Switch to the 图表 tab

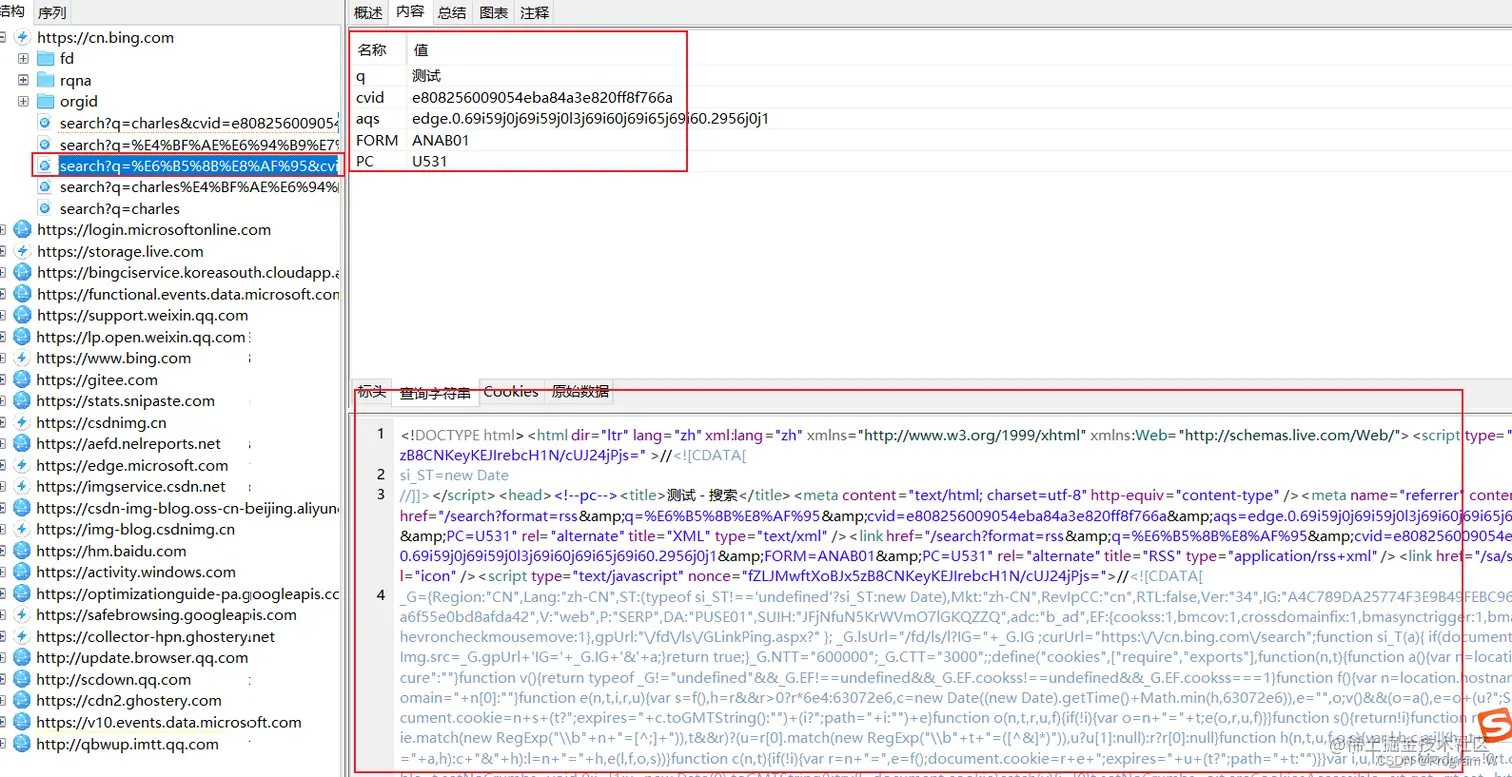click(494, 12)
